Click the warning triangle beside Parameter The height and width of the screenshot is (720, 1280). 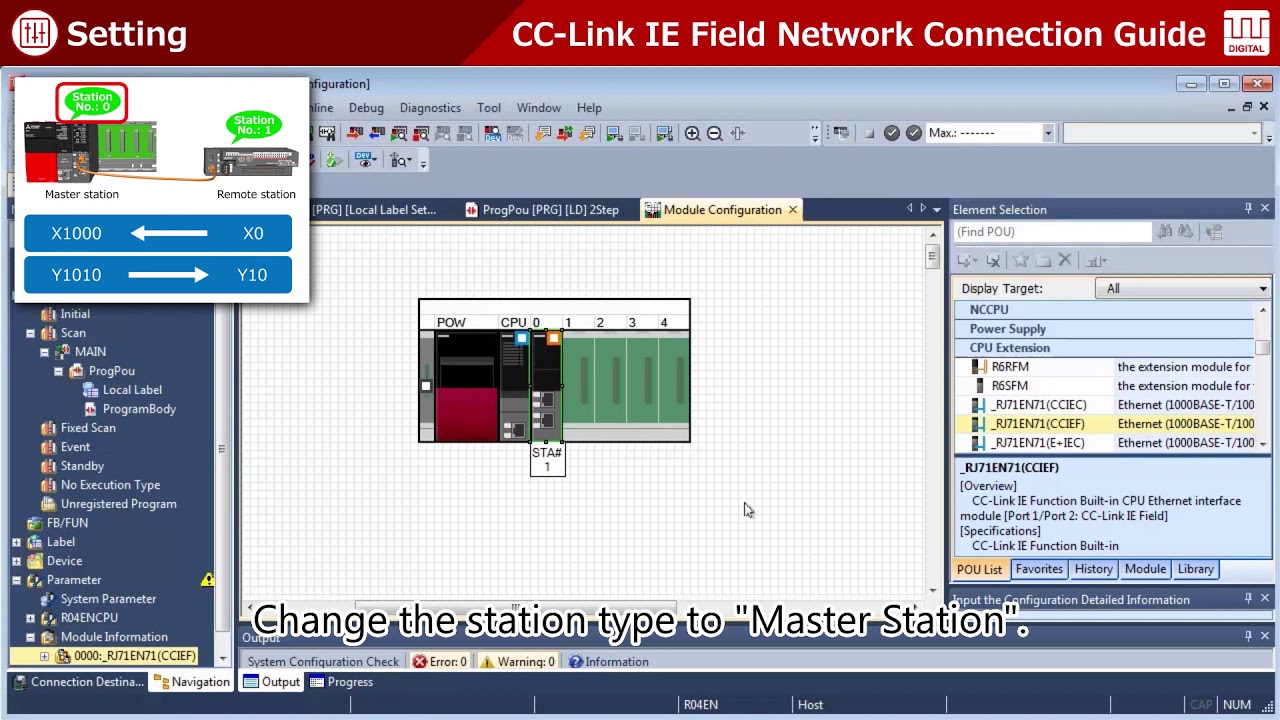[207, 580]
